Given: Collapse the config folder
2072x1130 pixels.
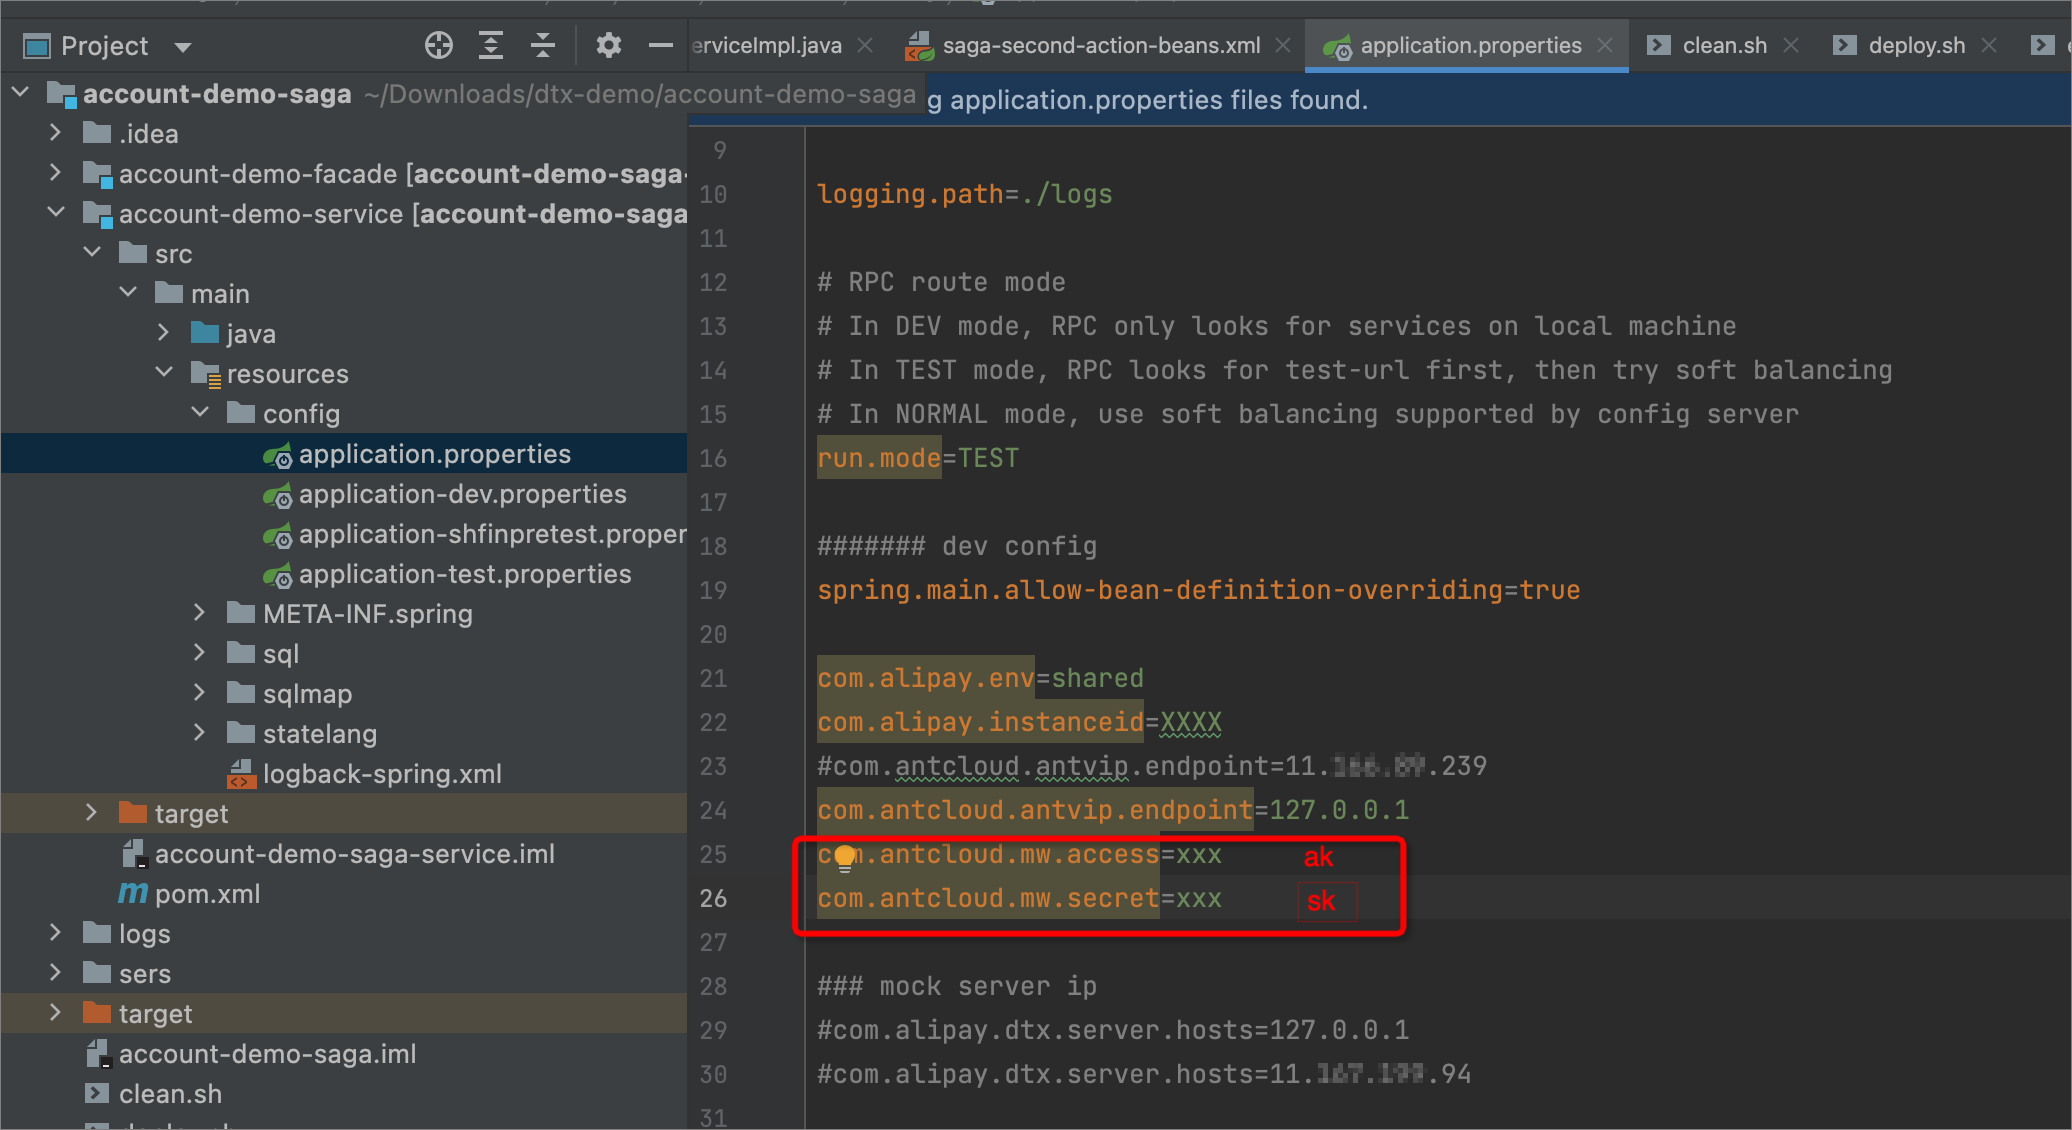Looking at the screenshot, I should pos(200,412).
